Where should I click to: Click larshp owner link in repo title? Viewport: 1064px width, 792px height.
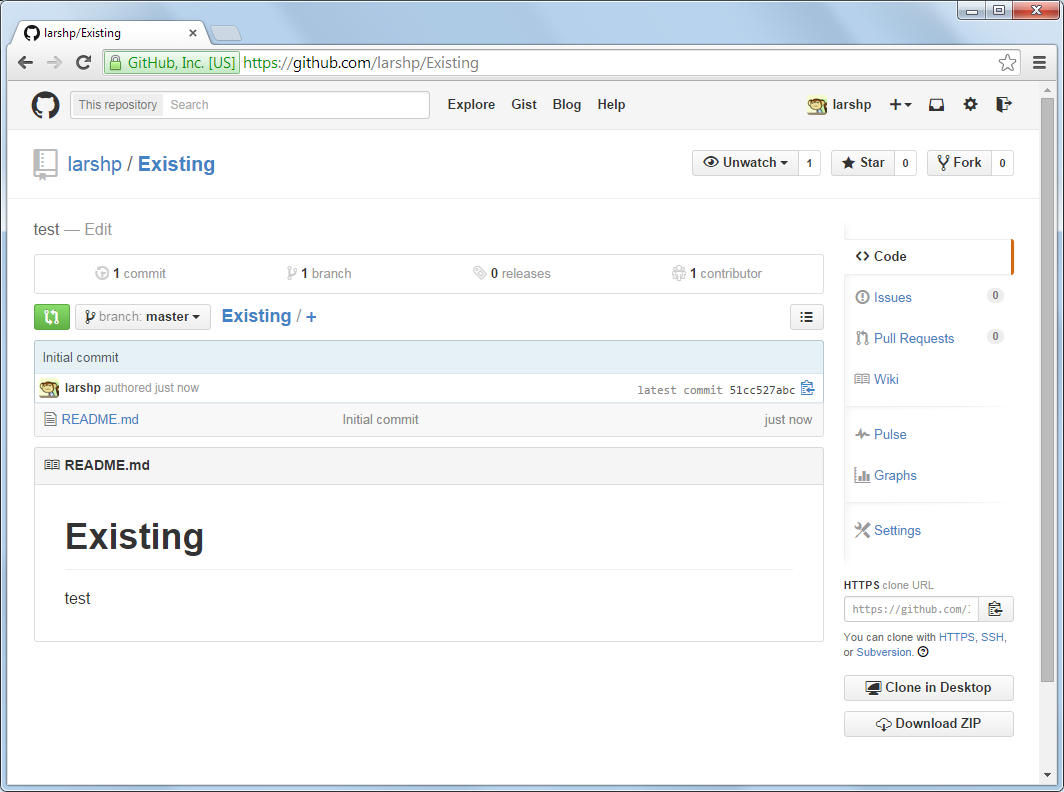pyautogui.click(x=94, y=164)
